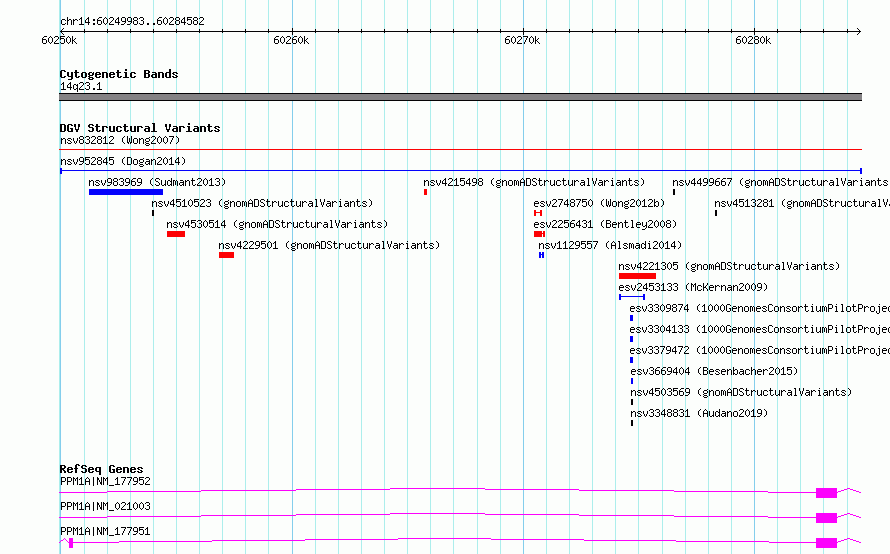890x554 pixels.
Task: Open the nsv4499667 variant label
Action: (781, 182)
